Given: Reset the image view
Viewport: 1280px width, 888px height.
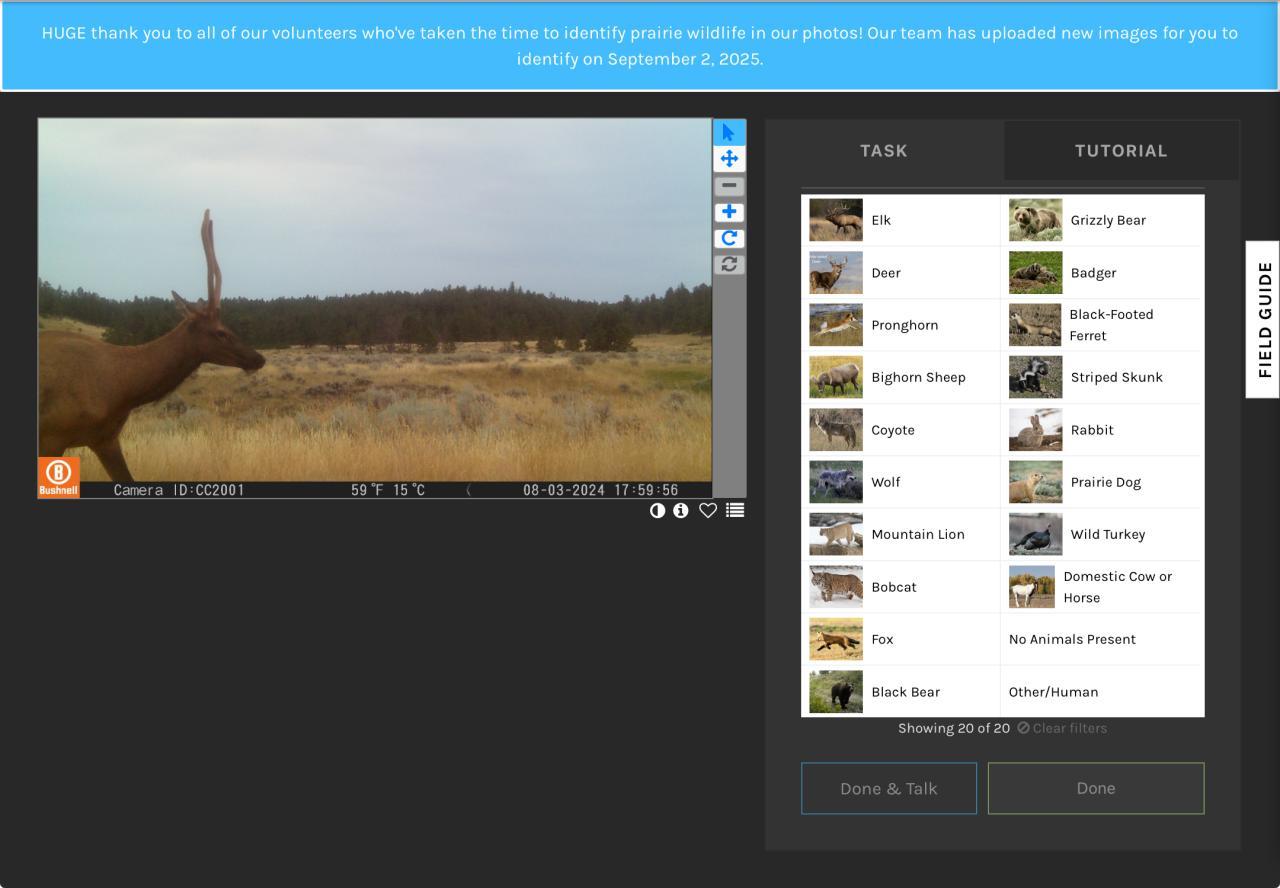Looking at the screenshot, I should click(729, 264).
